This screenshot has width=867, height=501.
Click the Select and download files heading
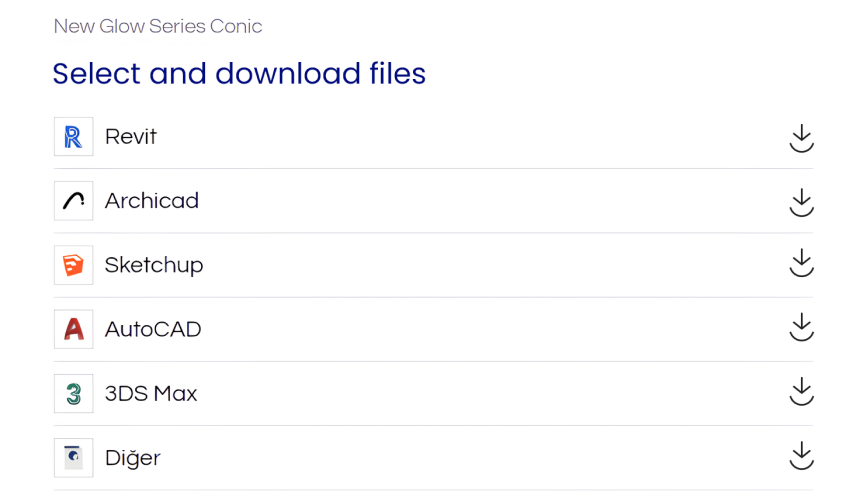click(239, 73)
